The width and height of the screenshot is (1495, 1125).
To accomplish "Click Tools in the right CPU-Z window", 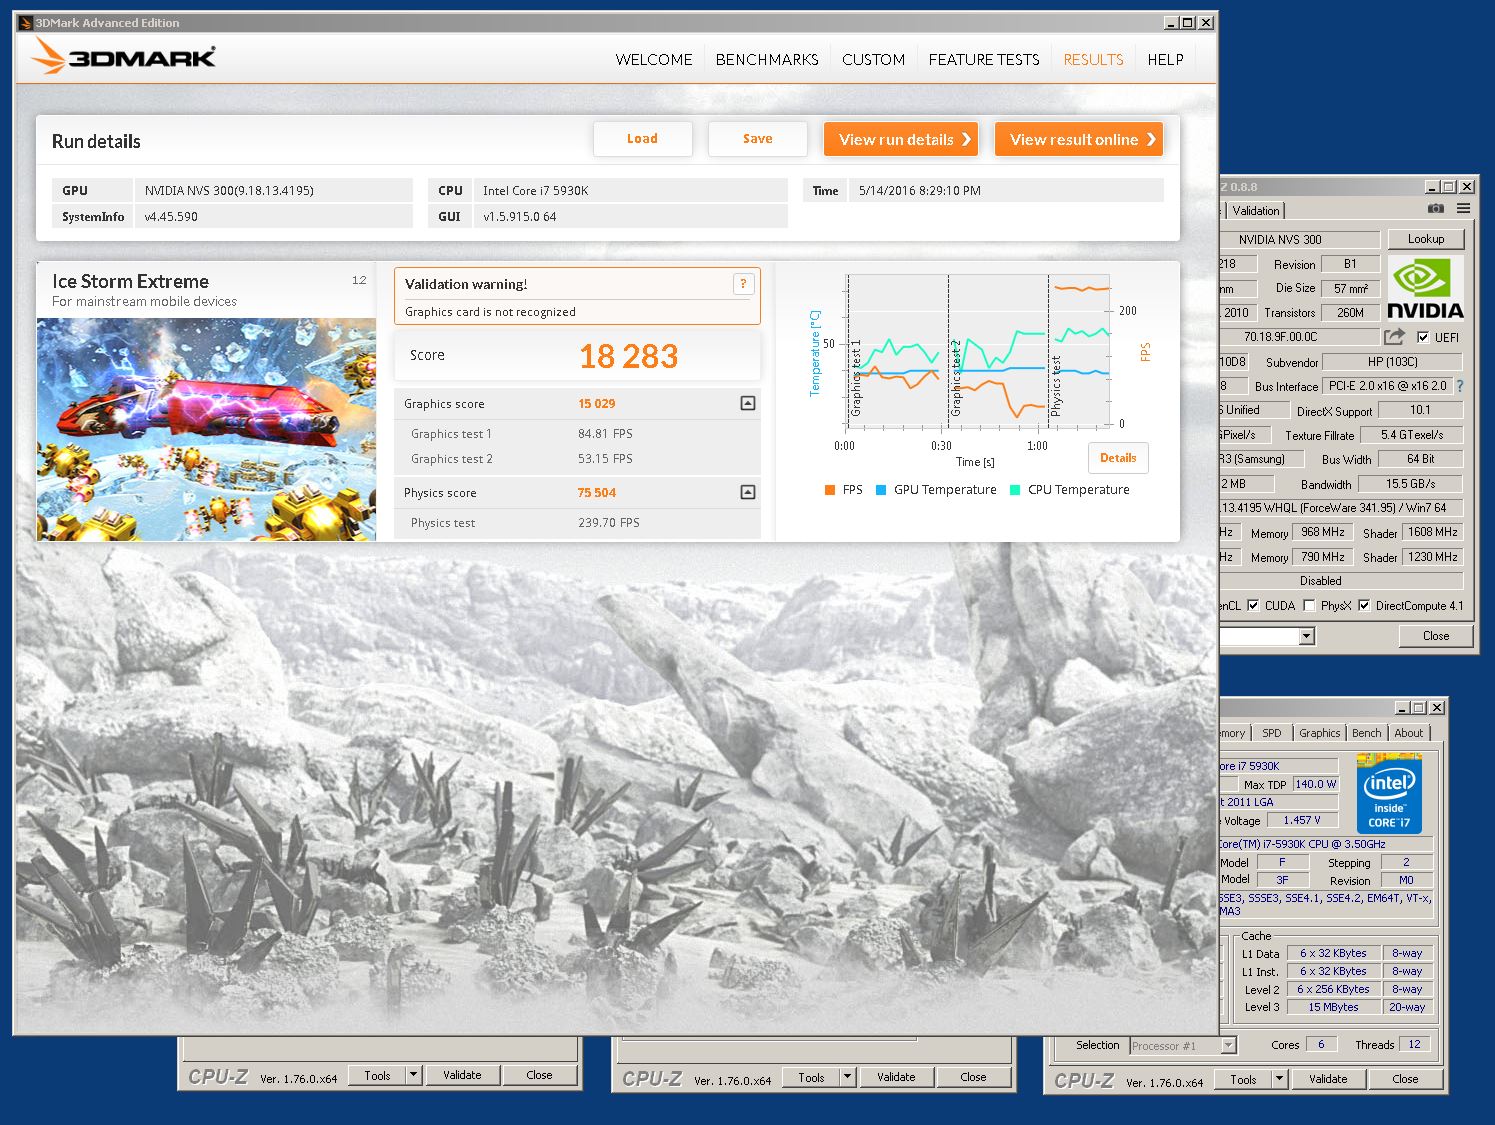I will pos(1243,1079).
